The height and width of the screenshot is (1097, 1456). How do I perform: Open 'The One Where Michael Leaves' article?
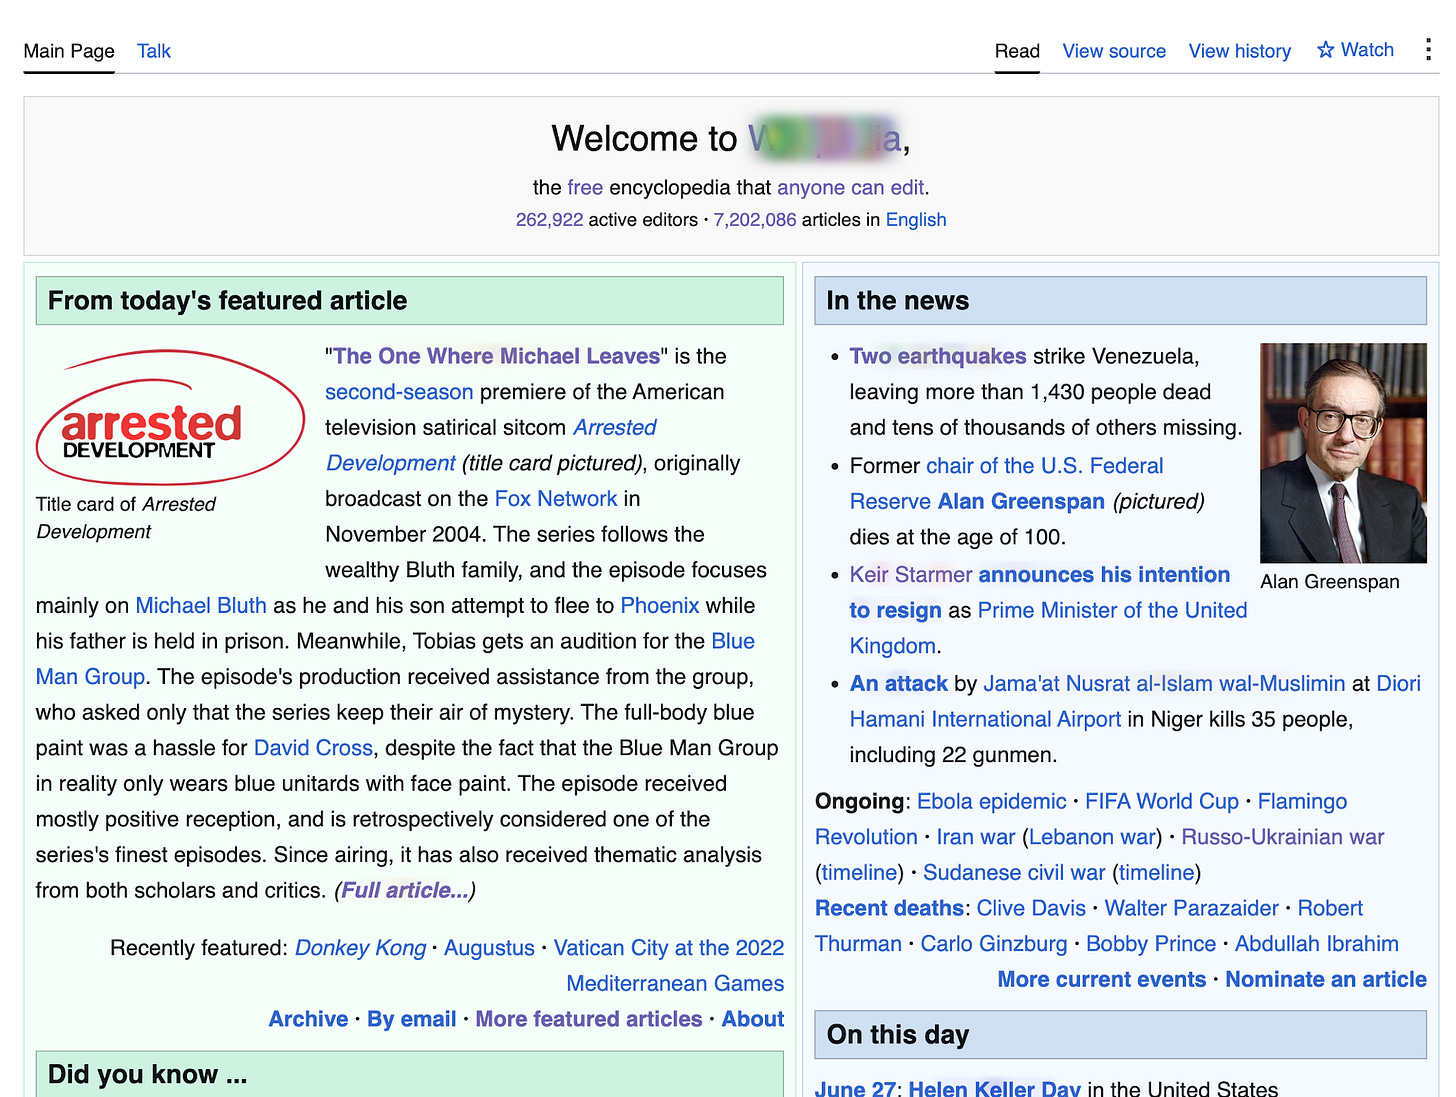(x=497, y=357)
